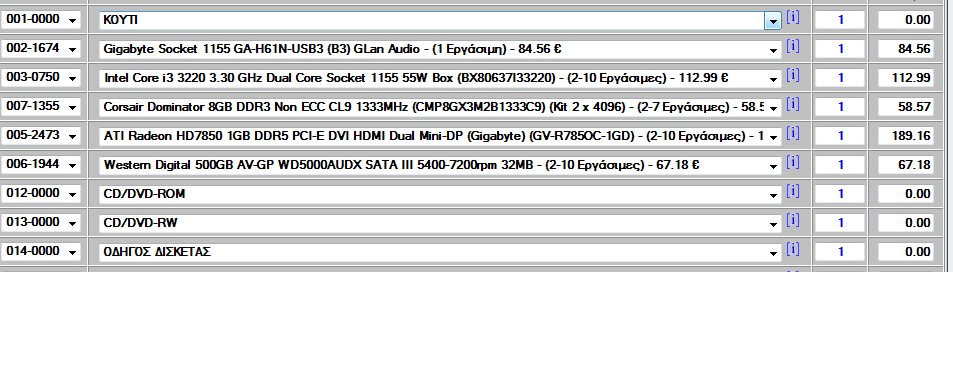Screen dimensions: 953x368
Task: Select quantity field in ΟΔΗΓΟΣ ΔΙΣΚΕΤΑΣ row
Action: pyautogui.click(x=839, y=252)
